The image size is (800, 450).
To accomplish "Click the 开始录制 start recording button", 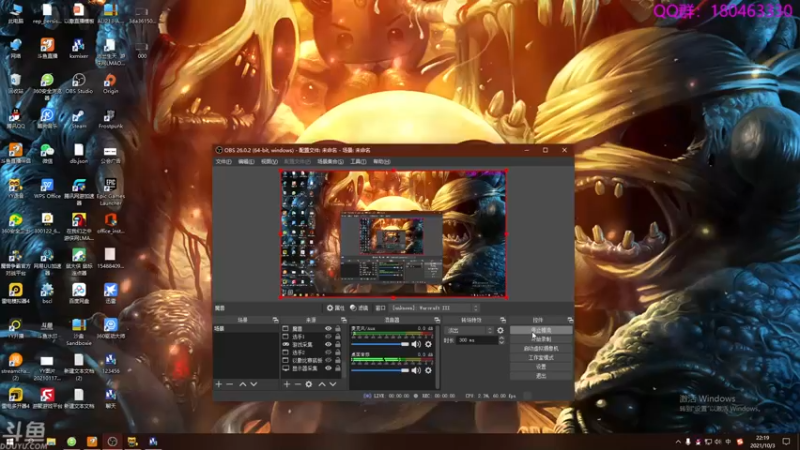I will click(541, 339).
